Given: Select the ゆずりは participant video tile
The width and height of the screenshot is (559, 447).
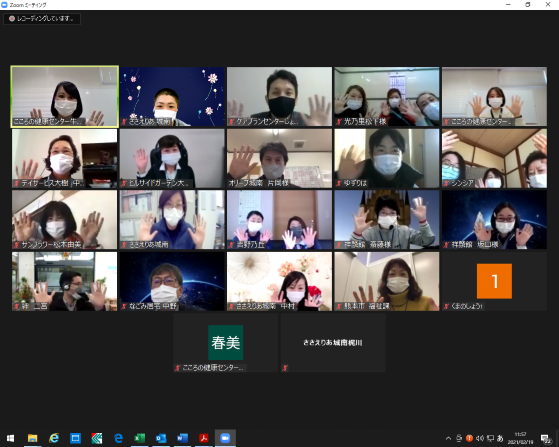Looking at the screenshot, I should click(387, 158).
